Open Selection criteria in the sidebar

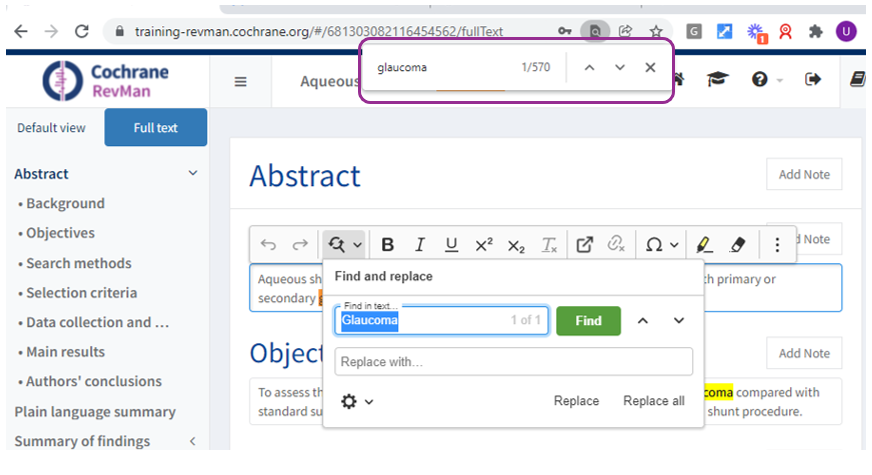click(81, 293)
